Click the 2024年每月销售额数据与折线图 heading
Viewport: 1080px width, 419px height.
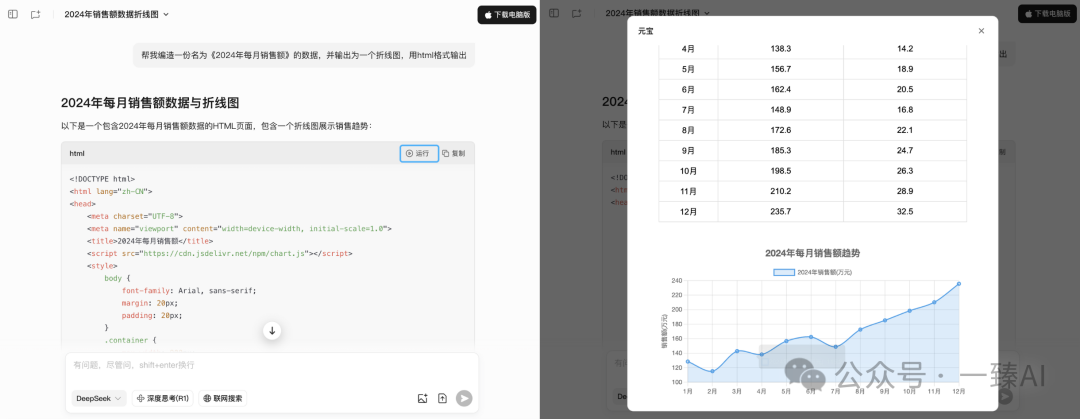(150, 103)
